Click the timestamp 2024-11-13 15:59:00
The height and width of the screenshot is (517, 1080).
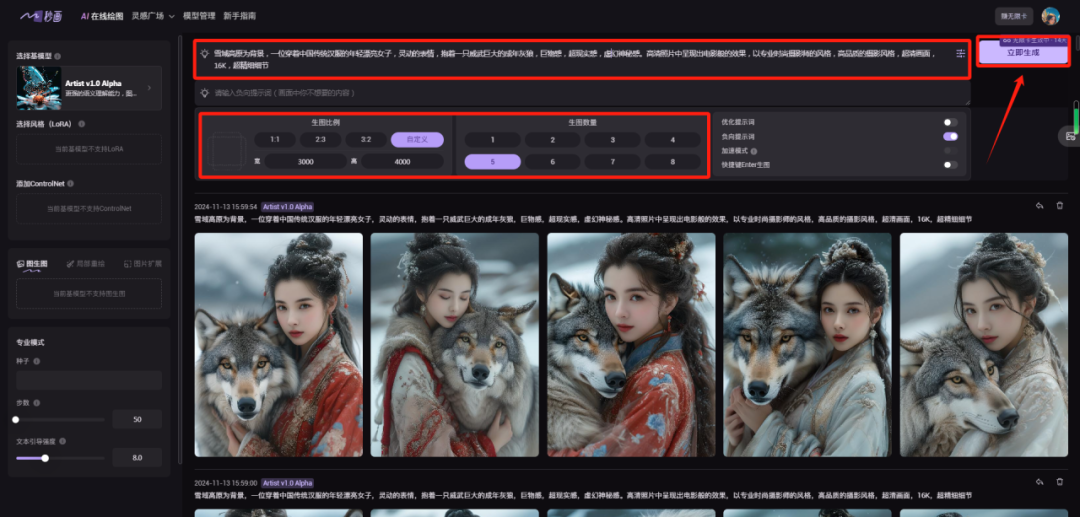226,483
